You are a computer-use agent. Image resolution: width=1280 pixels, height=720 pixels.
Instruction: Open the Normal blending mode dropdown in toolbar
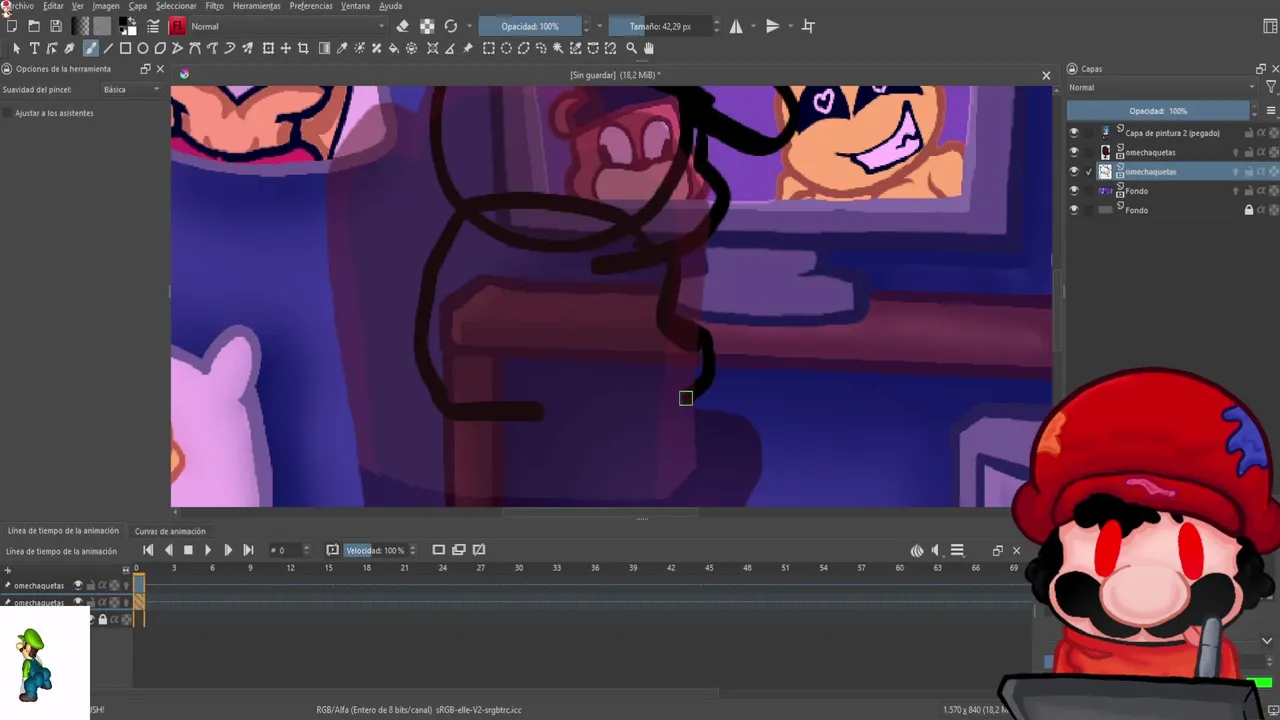(288, 26)
